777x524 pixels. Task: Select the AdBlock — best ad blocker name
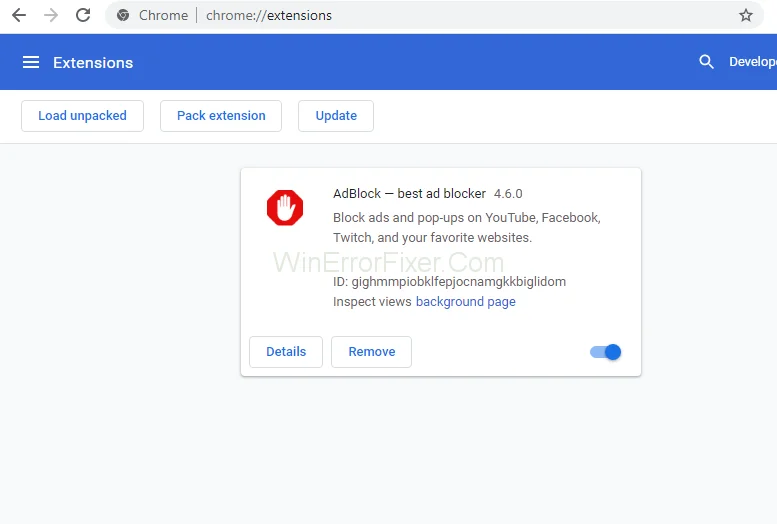(409, 193)
